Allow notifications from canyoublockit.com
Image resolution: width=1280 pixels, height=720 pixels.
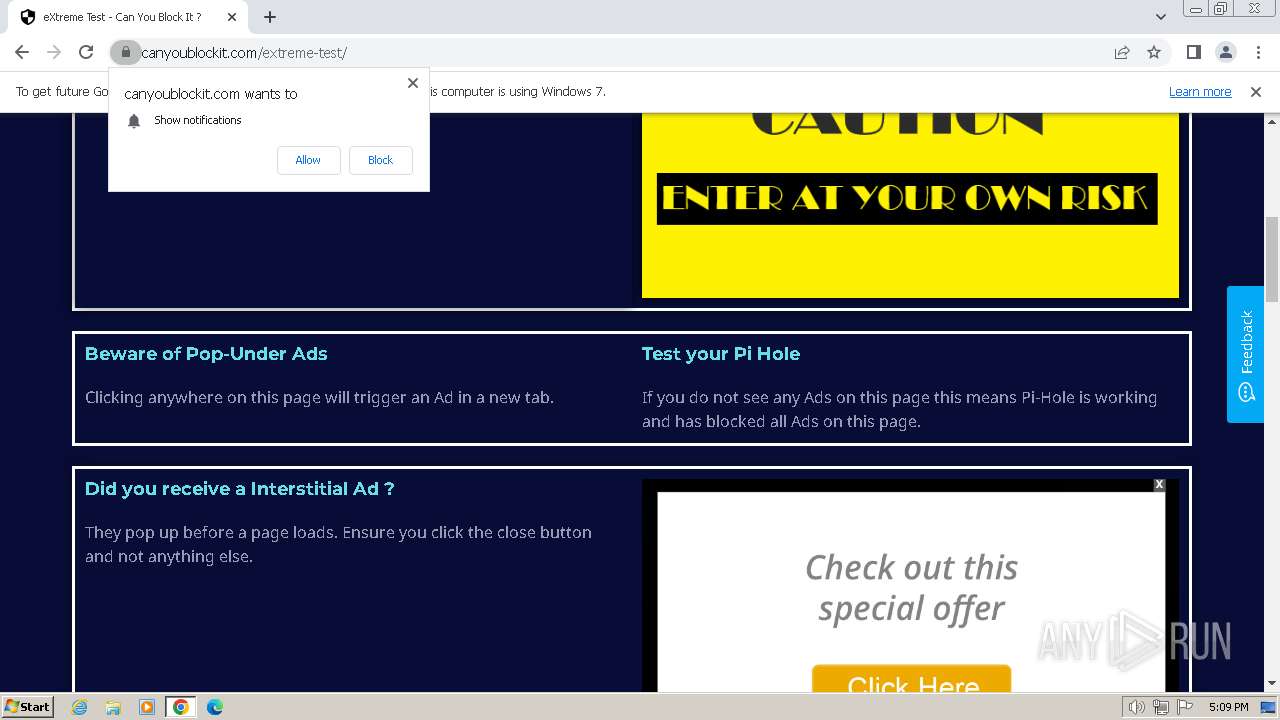pyautogui.click(x=308, y=160)
